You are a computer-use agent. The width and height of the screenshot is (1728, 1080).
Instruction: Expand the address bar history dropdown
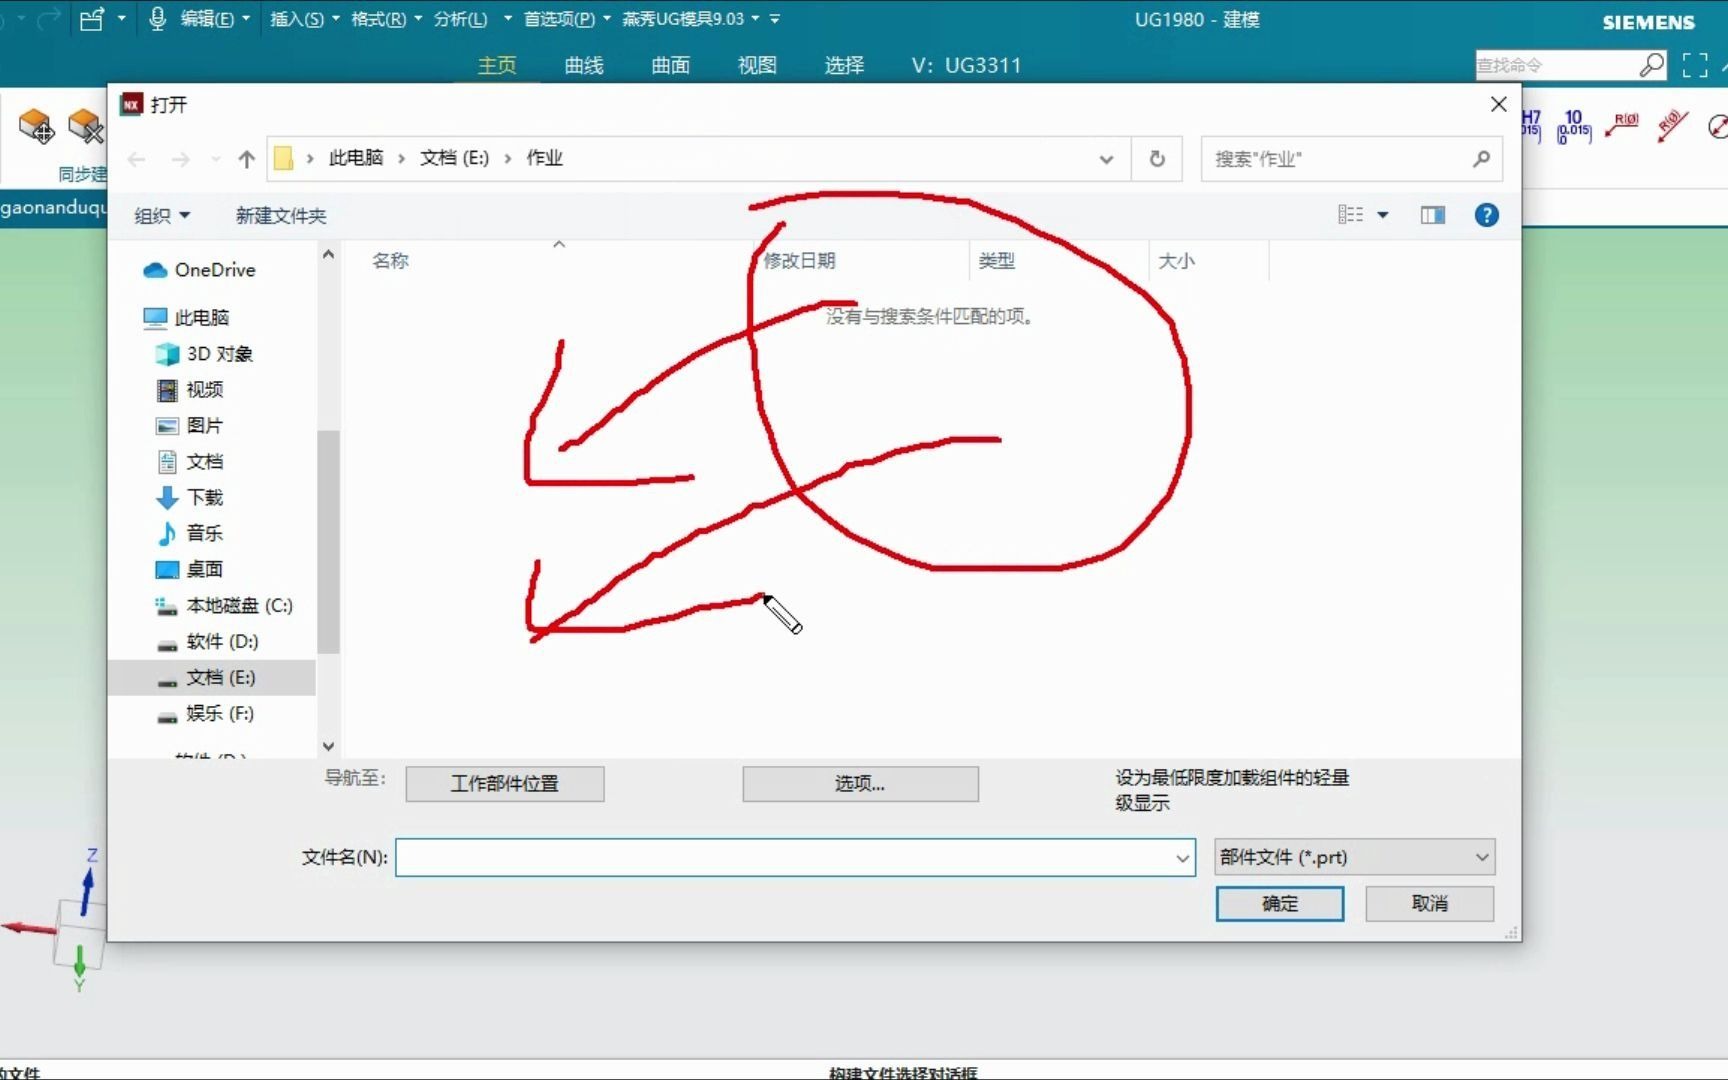coord(1106,159)
